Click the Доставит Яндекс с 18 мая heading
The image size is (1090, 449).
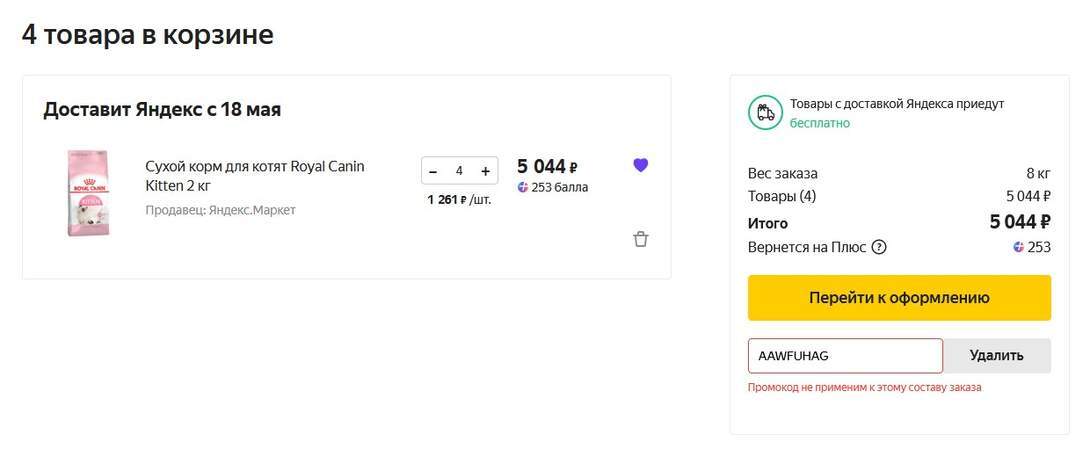(x=162, y=110)
